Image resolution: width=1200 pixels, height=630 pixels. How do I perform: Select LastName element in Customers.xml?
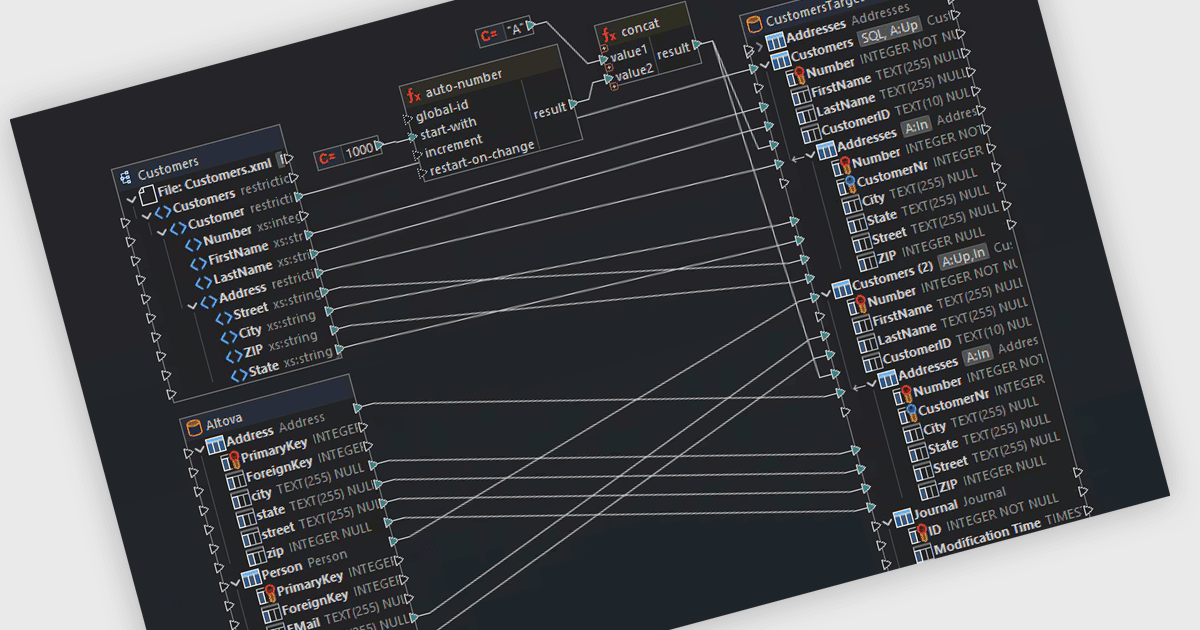pos(241,272)
